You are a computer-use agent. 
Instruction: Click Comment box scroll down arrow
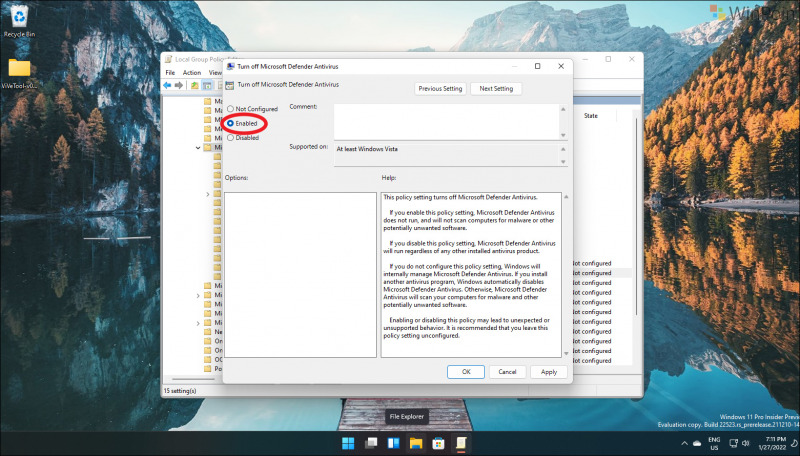click(563, 135)
